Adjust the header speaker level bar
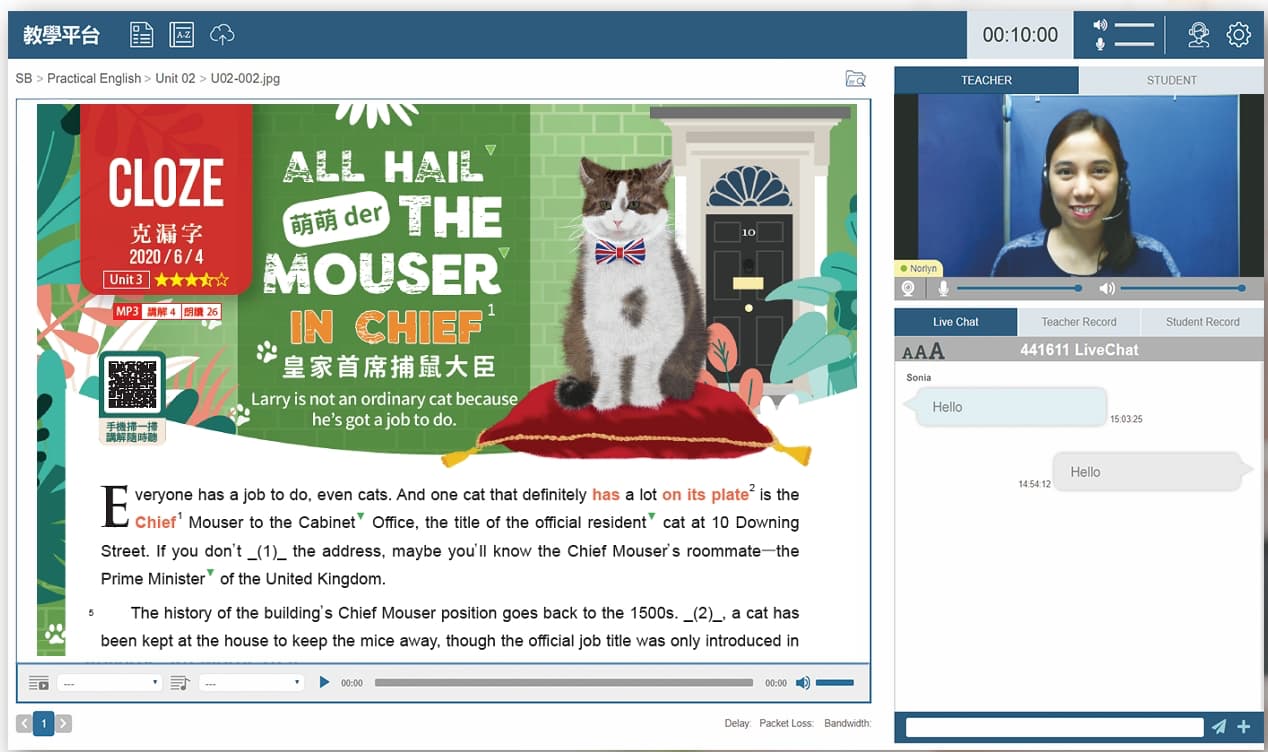Image resolution: width=1268 pixels, height=752 pixels. [1134, 25]
